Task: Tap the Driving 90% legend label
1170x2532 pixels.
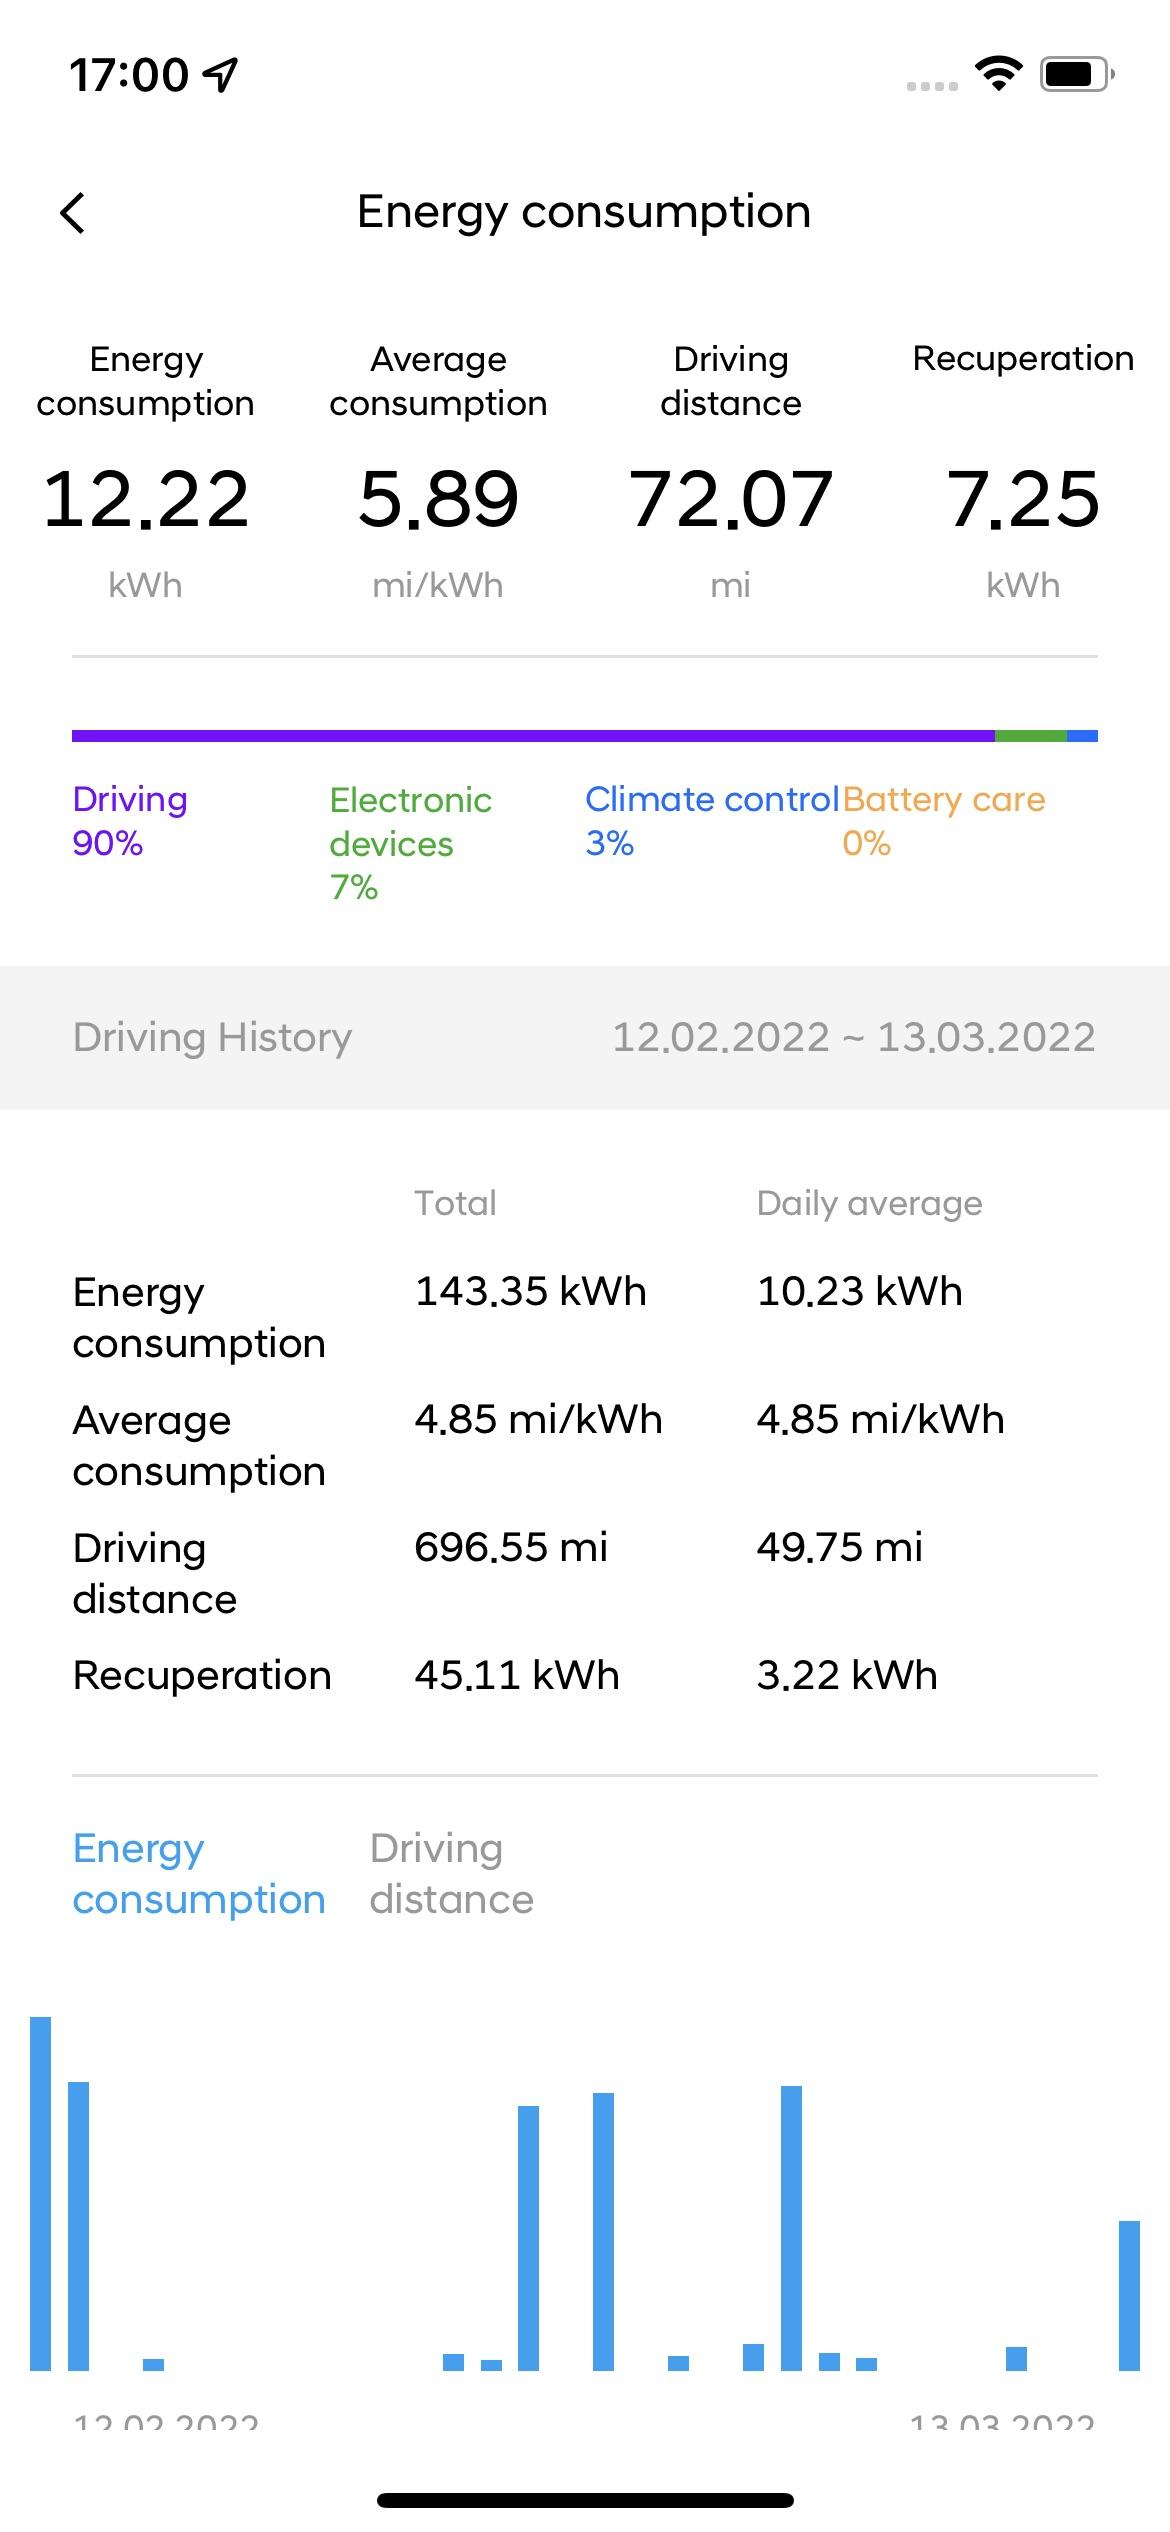Action: pyautogui.click(x=130, y=821)
